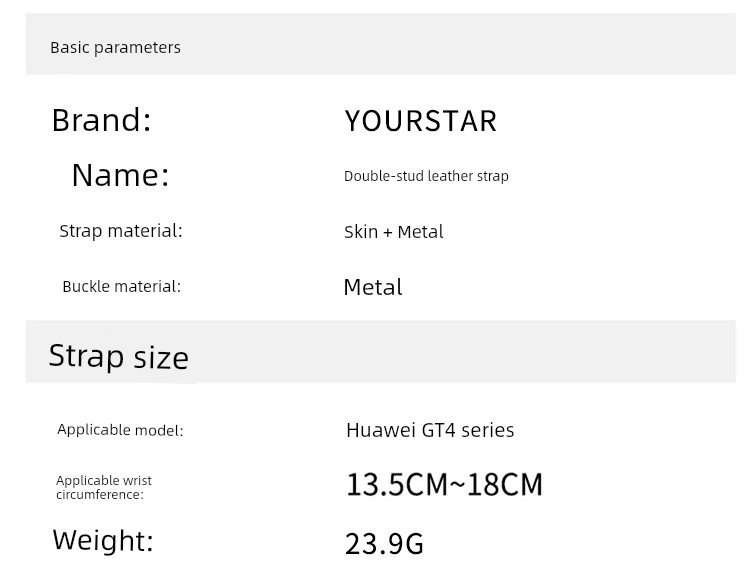750x584 pixels.
Task: Click the Skin + Metal value
Action: [394, 232]
